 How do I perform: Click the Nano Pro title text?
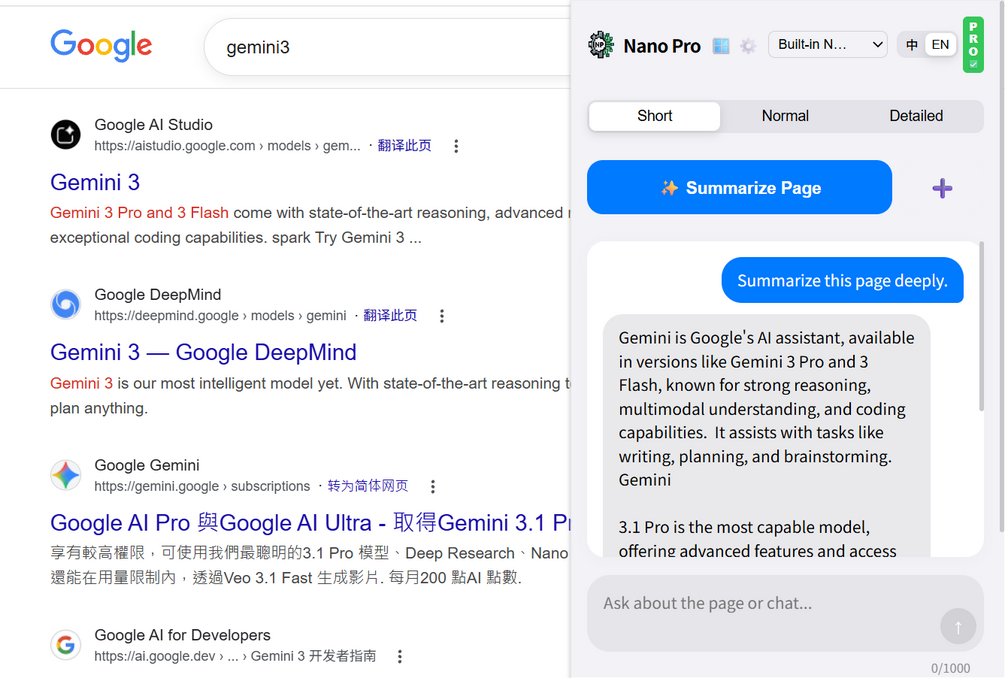click(662, 46)
